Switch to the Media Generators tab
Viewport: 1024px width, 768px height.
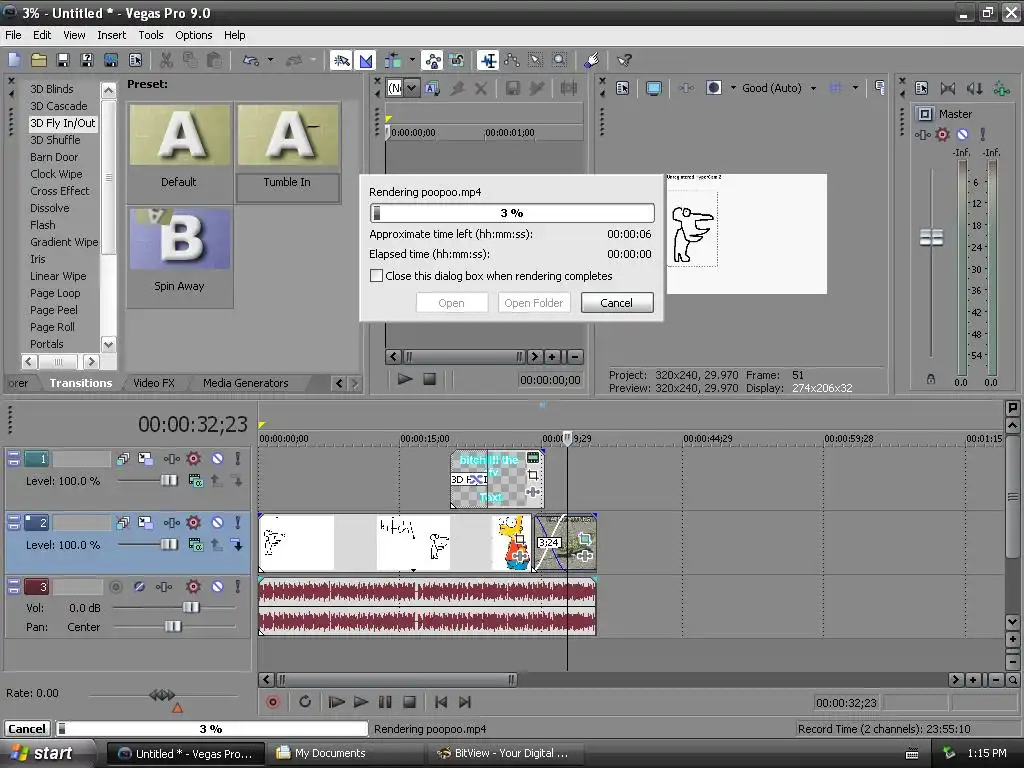pyautogui.click(x=246, y=383)
